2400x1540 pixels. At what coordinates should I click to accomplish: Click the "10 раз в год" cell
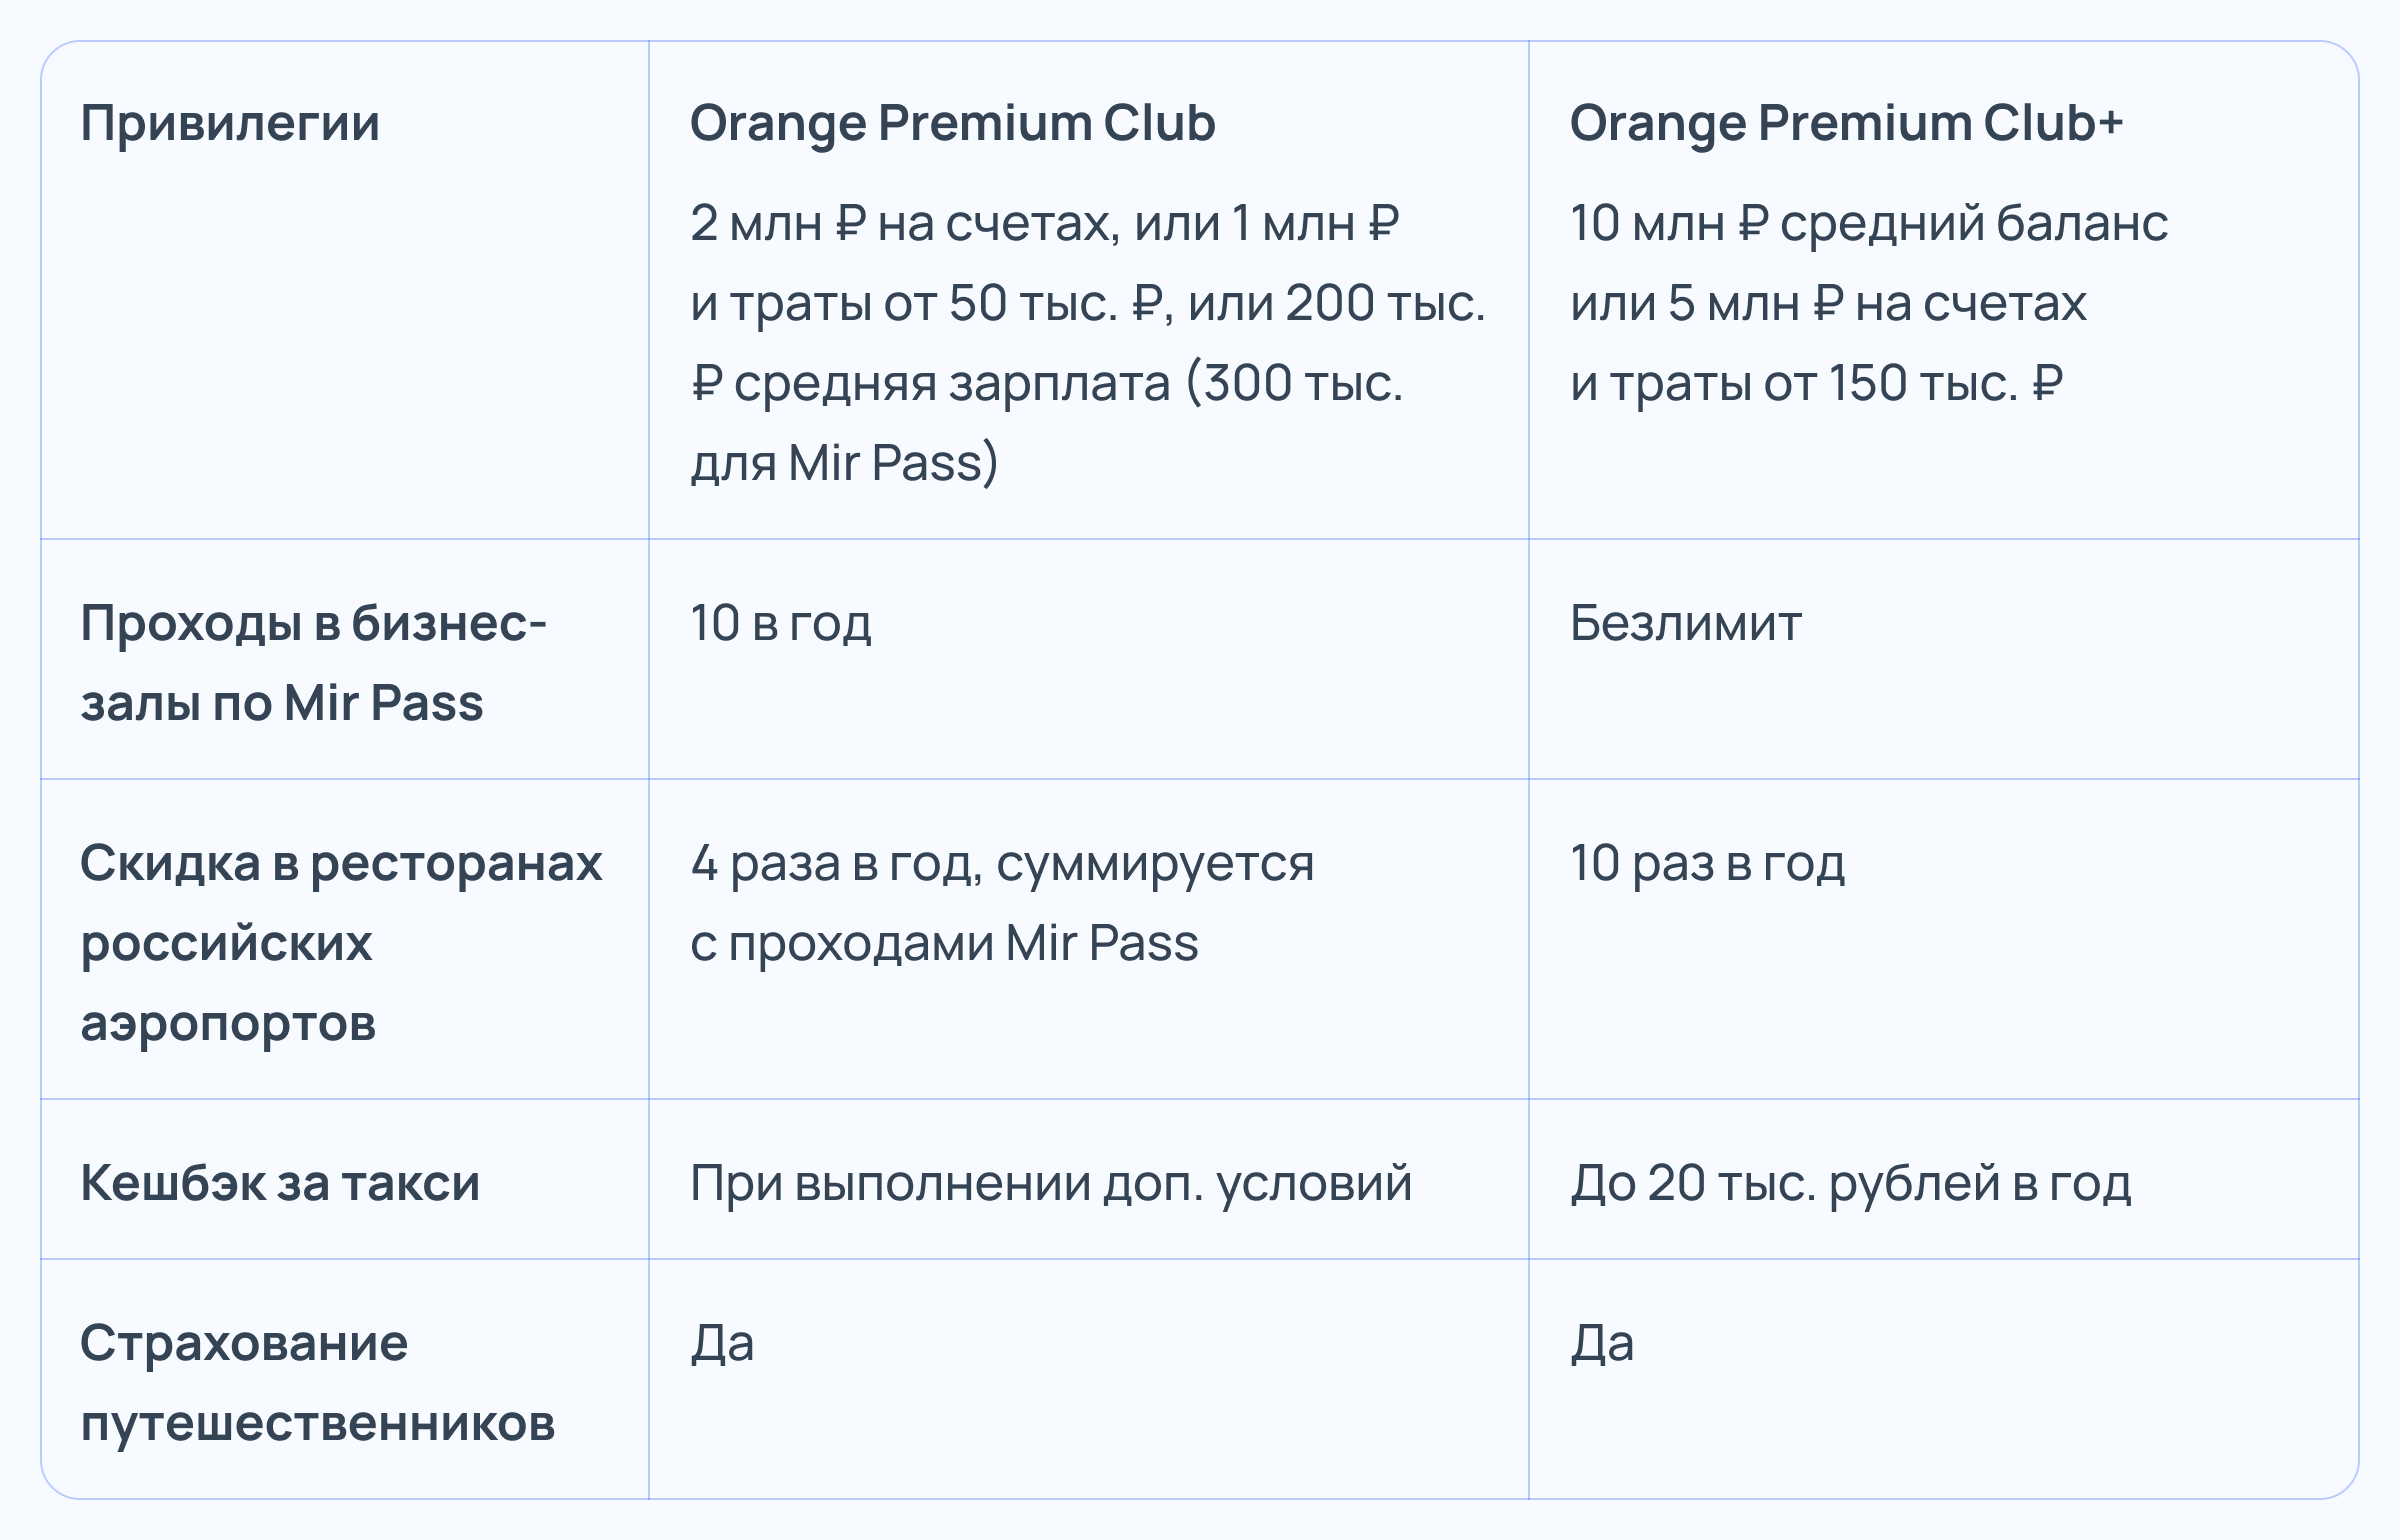[x=1707, y=863]
